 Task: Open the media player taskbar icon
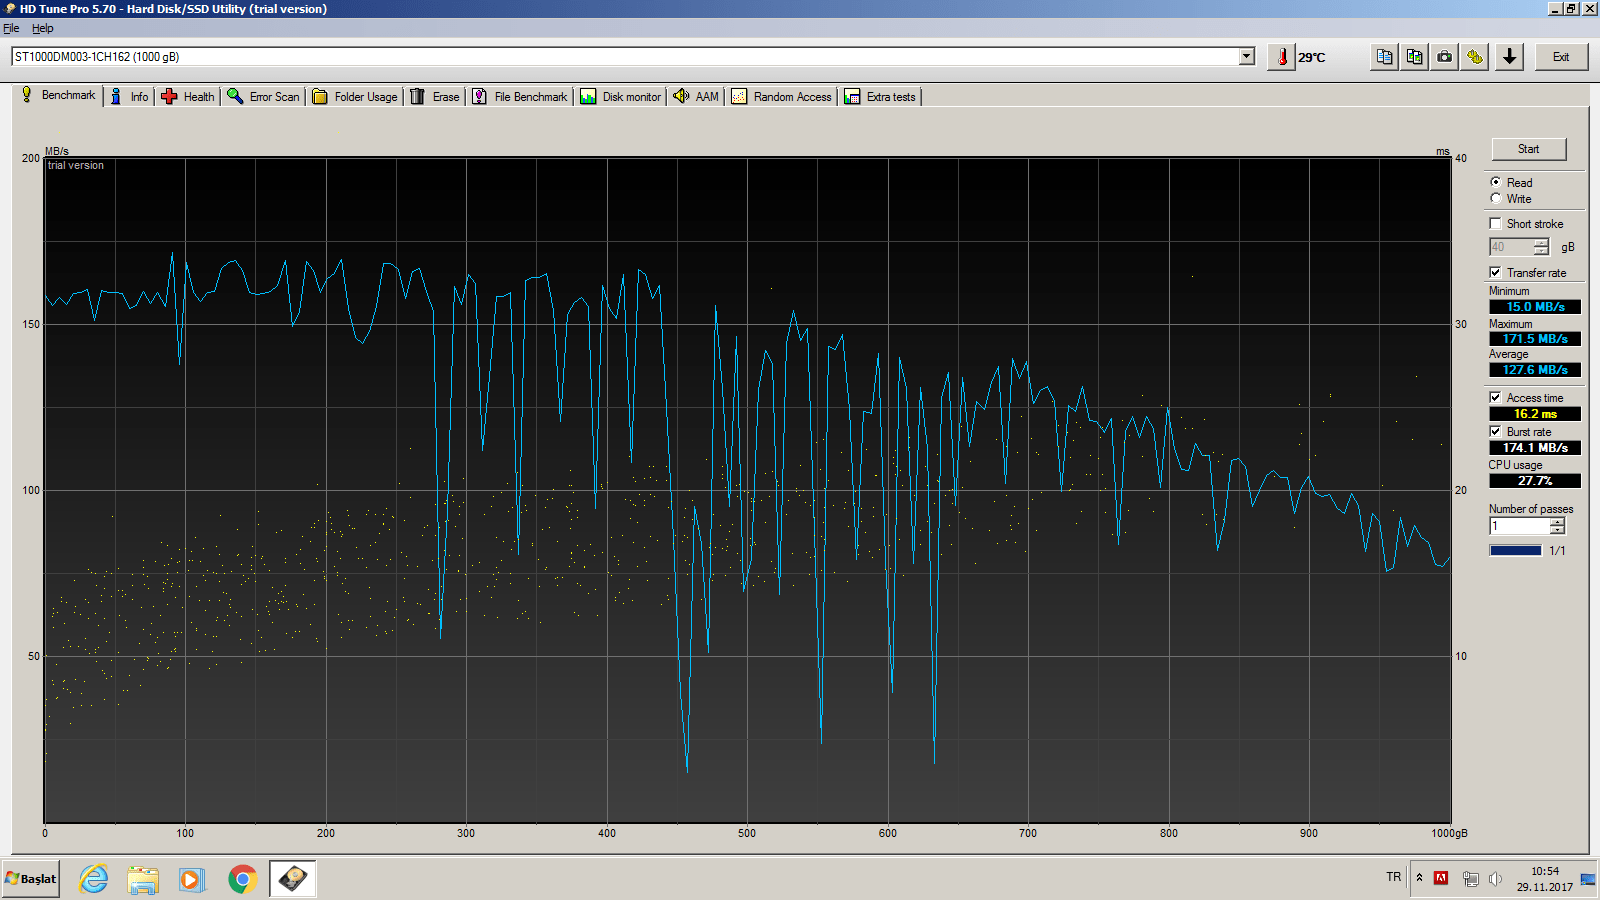tap(192, 879)
